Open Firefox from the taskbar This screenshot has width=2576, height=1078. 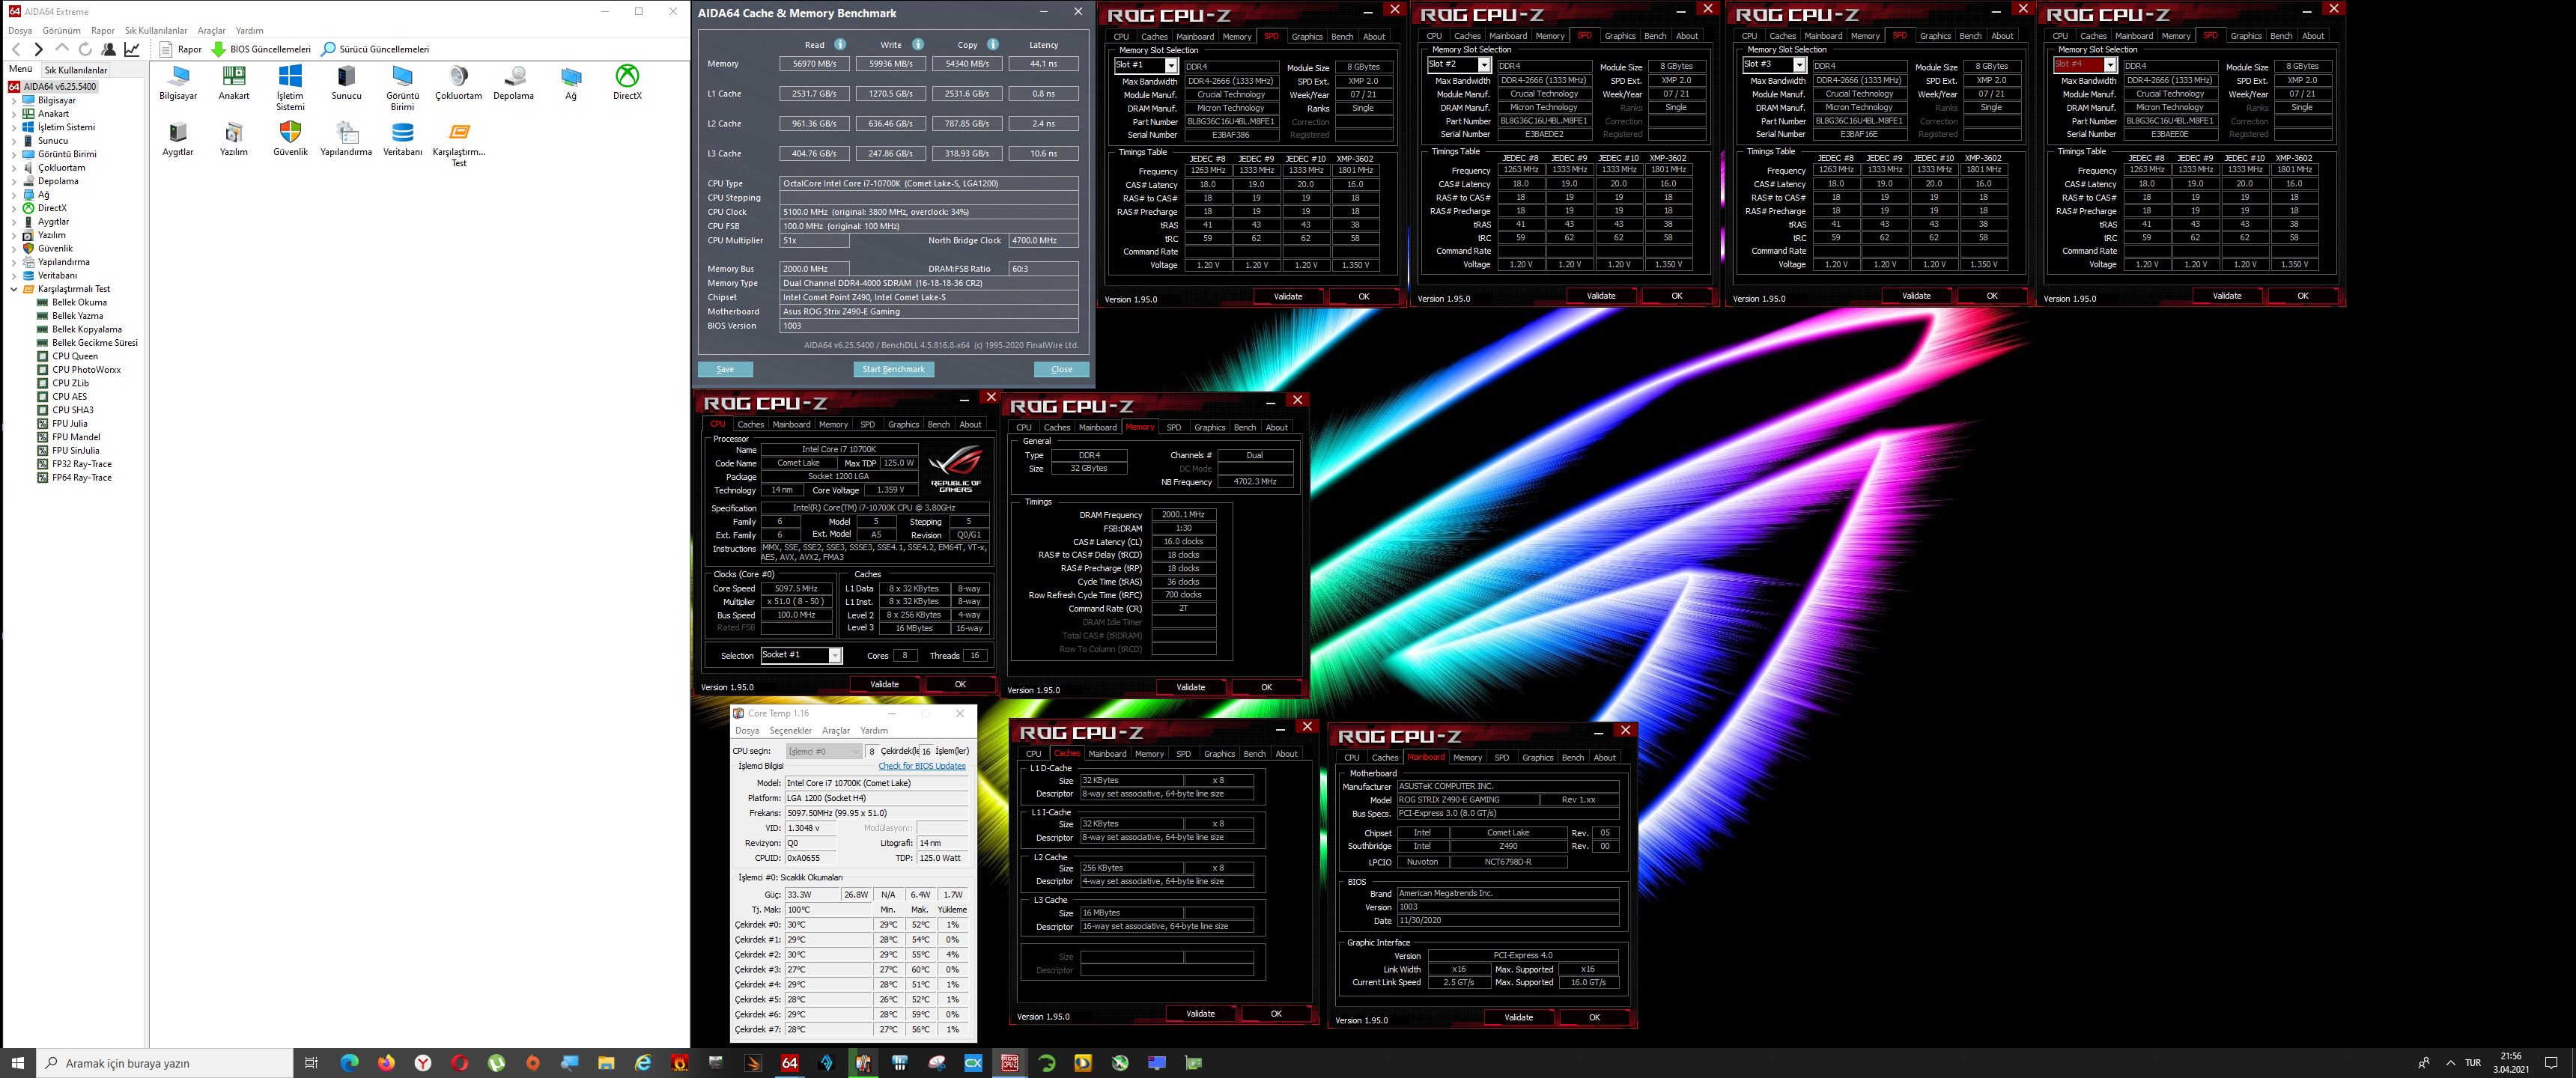pos(386,1063)
